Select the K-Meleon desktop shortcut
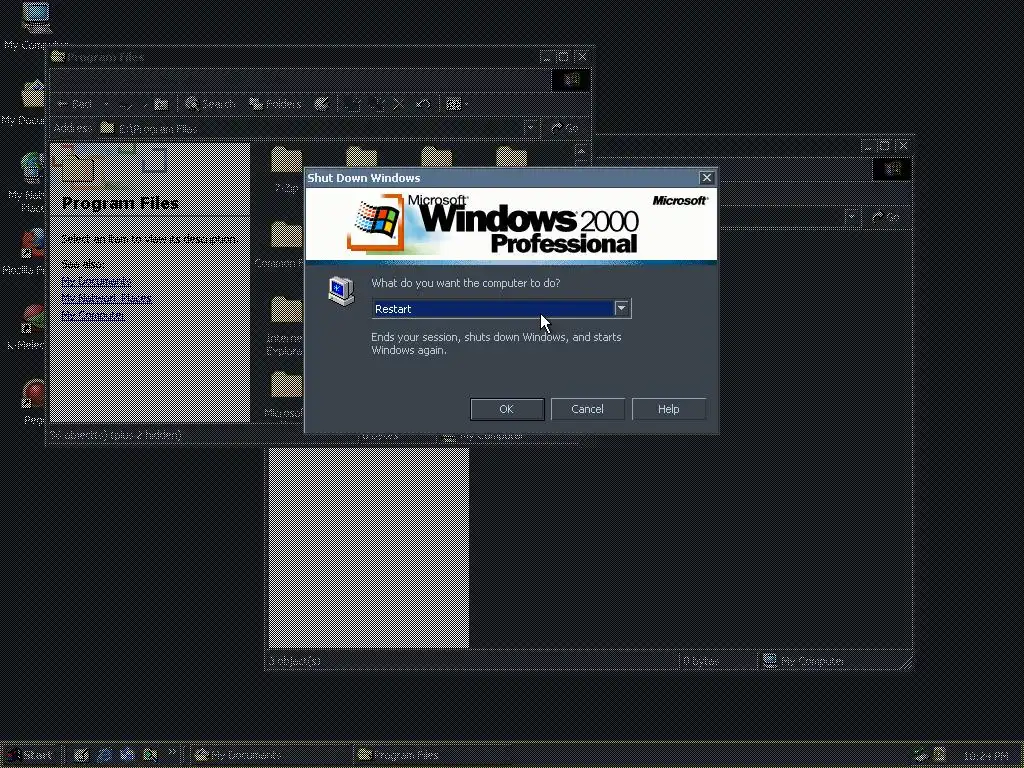The image size is (1024, 768). pyautogui.click(x=27, y=327)
